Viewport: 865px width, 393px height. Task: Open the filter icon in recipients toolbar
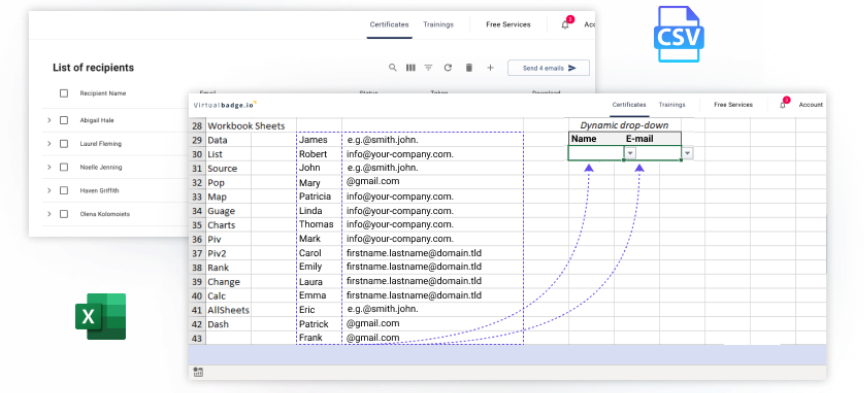click(x=428, y=68)
